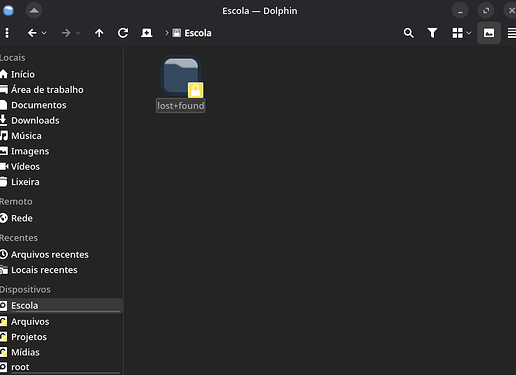This screenshot has width=516, height=375.
Task: Click the Escola device capacity bar
Action: (65, 312)
